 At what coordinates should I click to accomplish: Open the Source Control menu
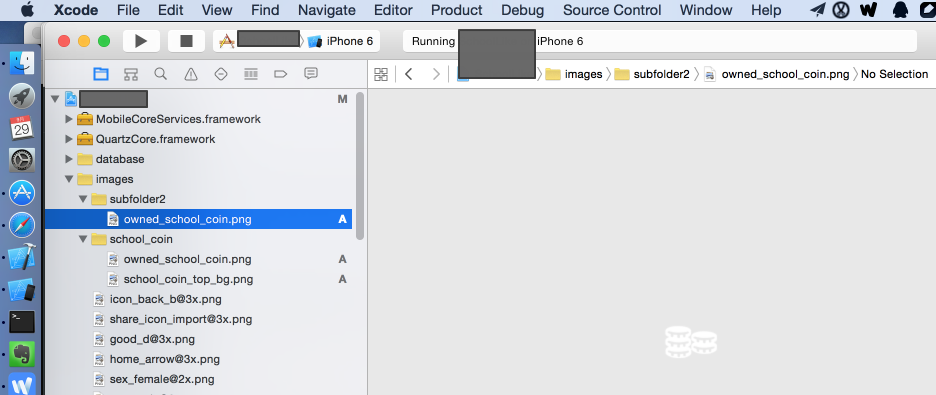point(612,10)
